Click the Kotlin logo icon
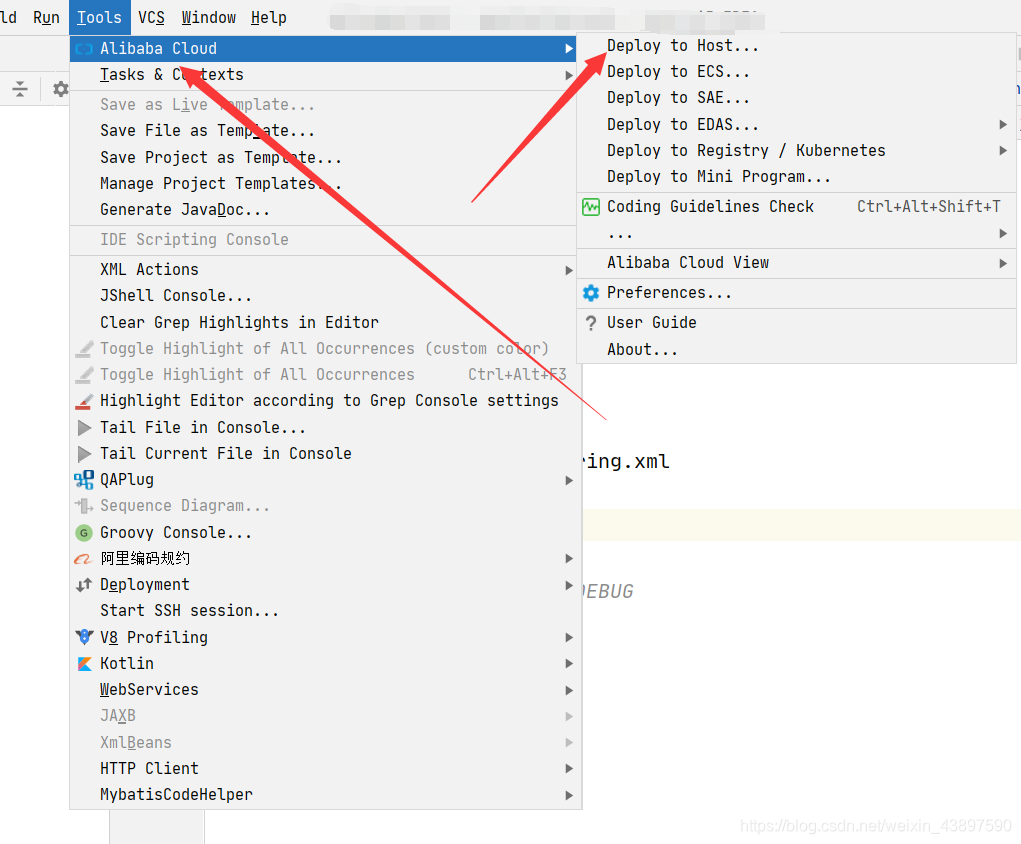Screen dimensions: 1021x844 click(x=84, y=664)
